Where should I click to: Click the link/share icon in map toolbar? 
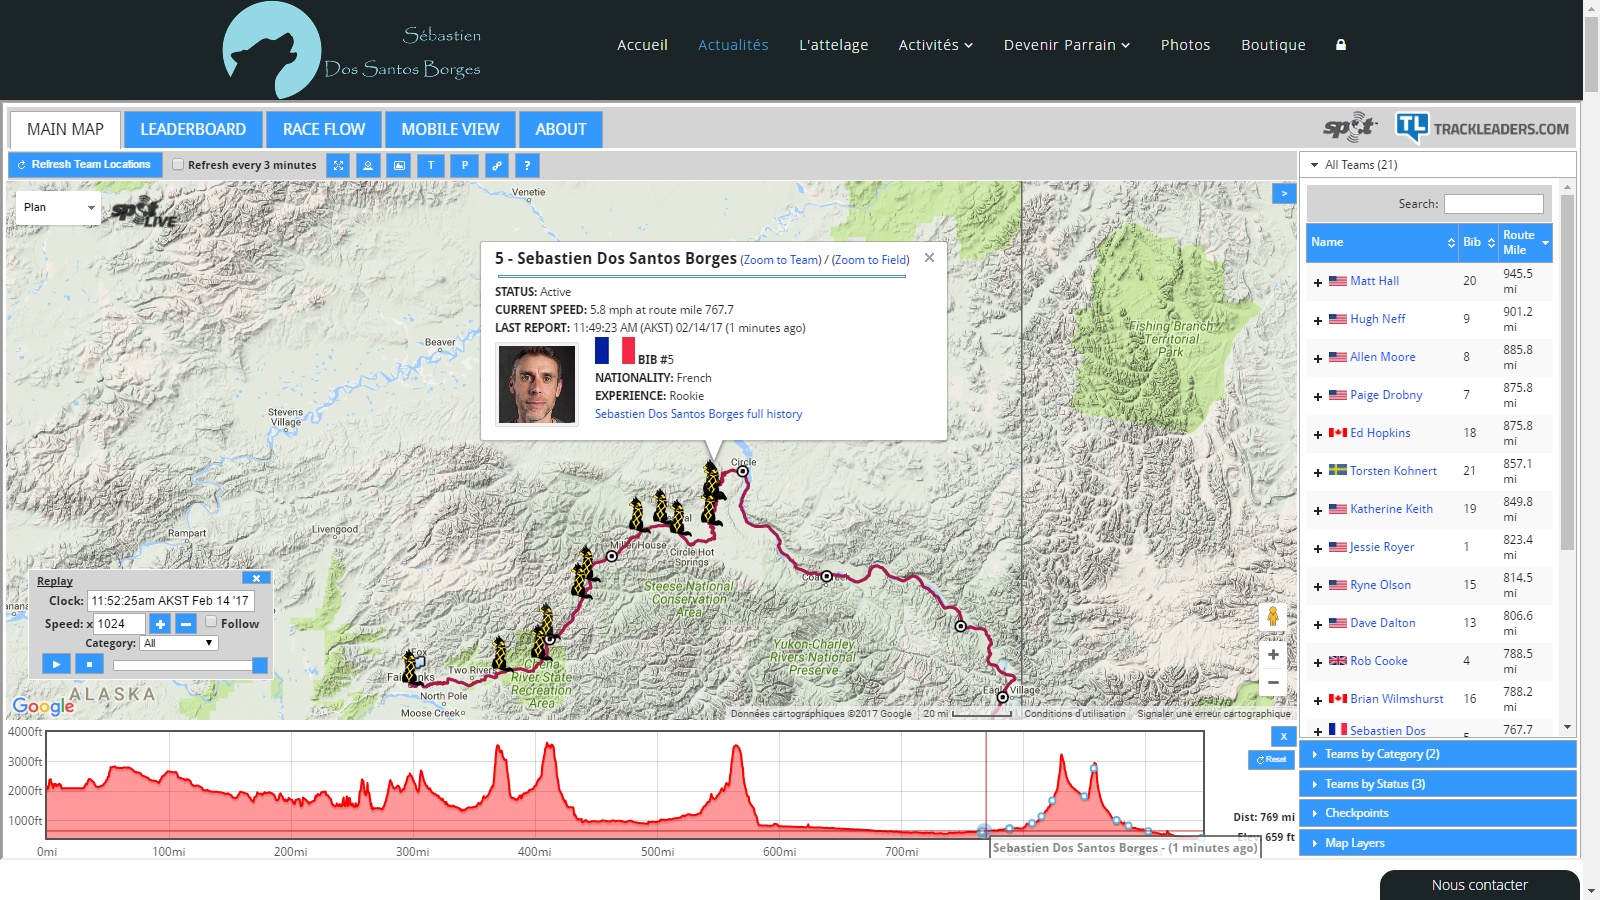point(496,165)
